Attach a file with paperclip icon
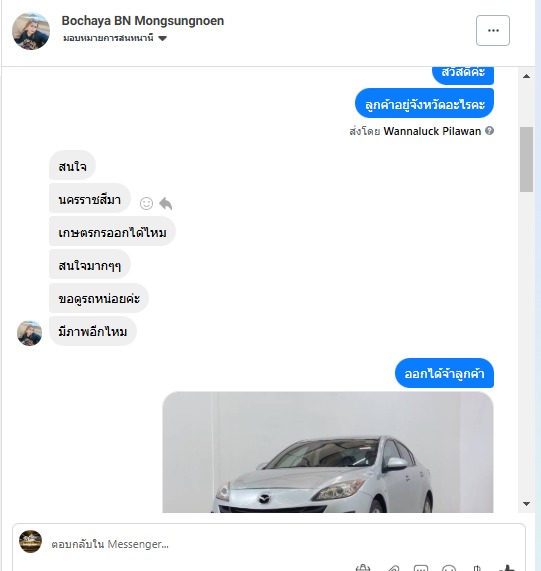Image resolution: width=541 pixels, height=571 pixels. click(x=392, y=568)
